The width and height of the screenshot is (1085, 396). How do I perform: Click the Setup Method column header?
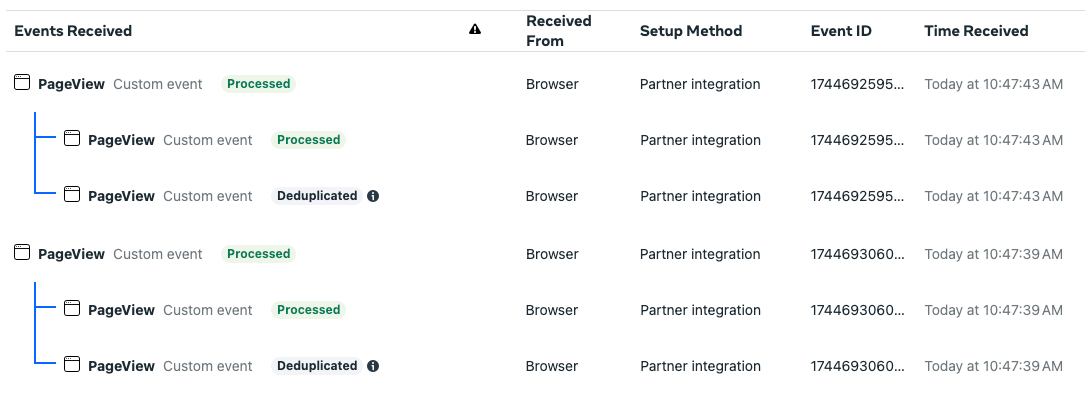pos(691,30)
